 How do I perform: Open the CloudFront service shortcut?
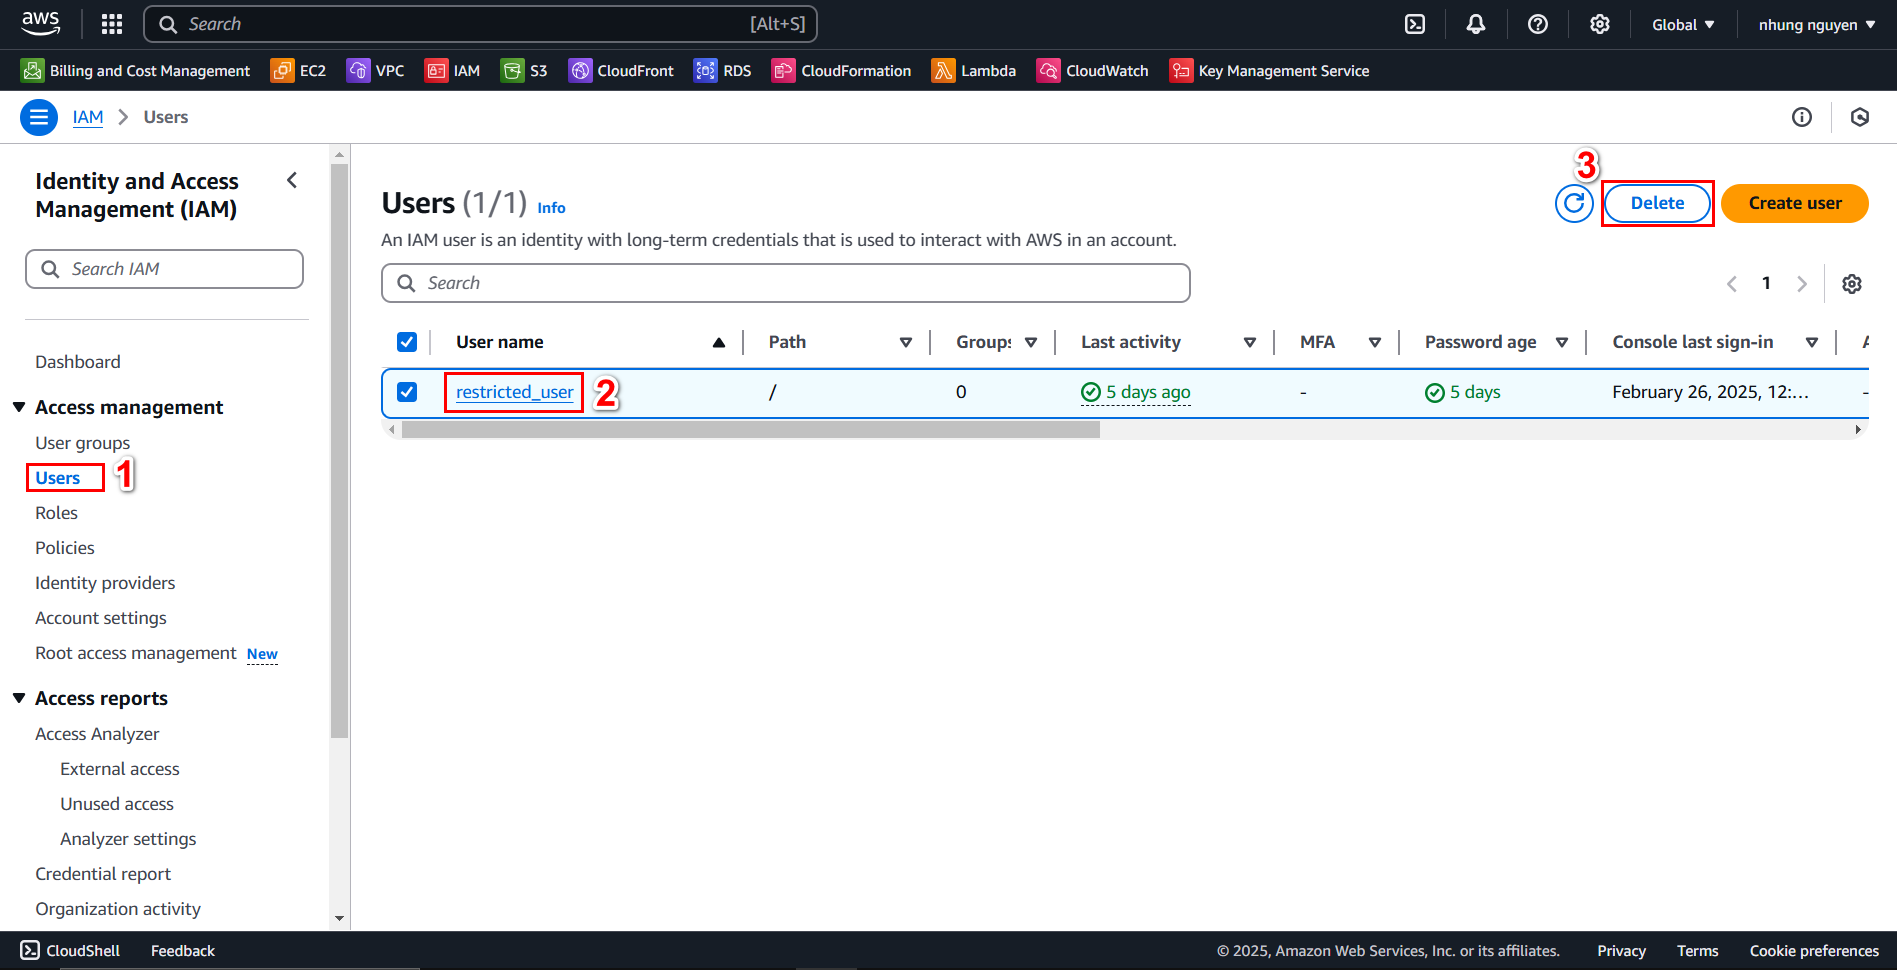pyautogui.click(x=621, y=71)
